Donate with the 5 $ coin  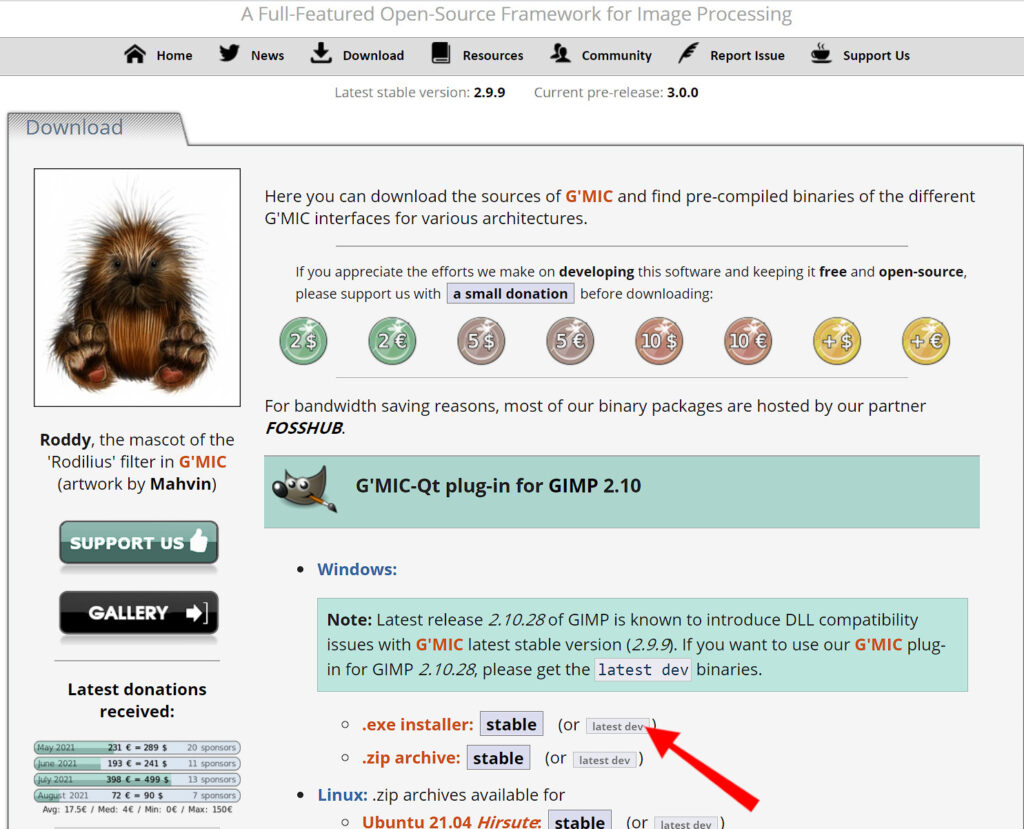(x=481, y=341)
